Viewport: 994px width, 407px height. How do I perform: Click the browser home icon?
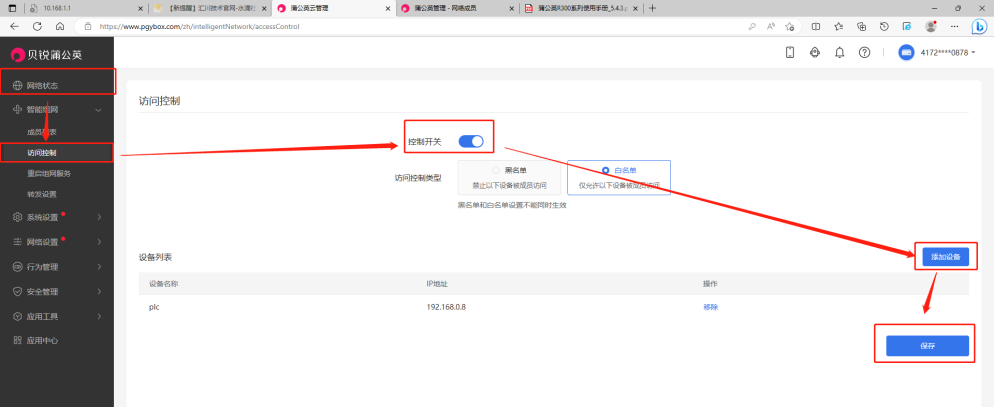coord(60,27)
